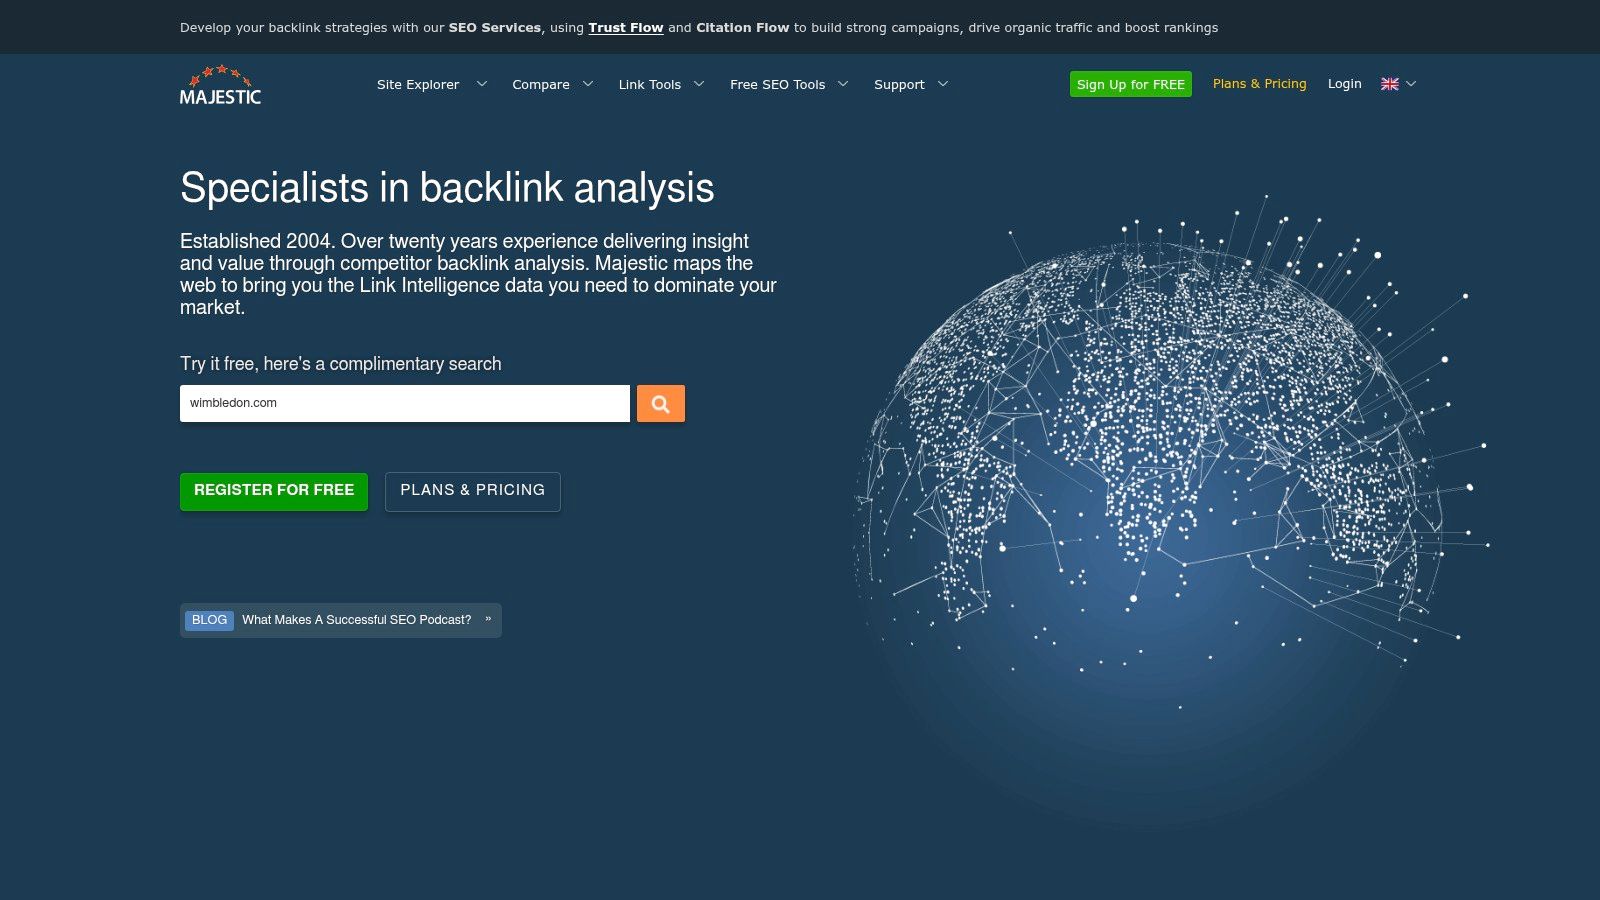Expand the Link Tools chevron
Viewport: 1600px width, 900px height.
(699, 84)
